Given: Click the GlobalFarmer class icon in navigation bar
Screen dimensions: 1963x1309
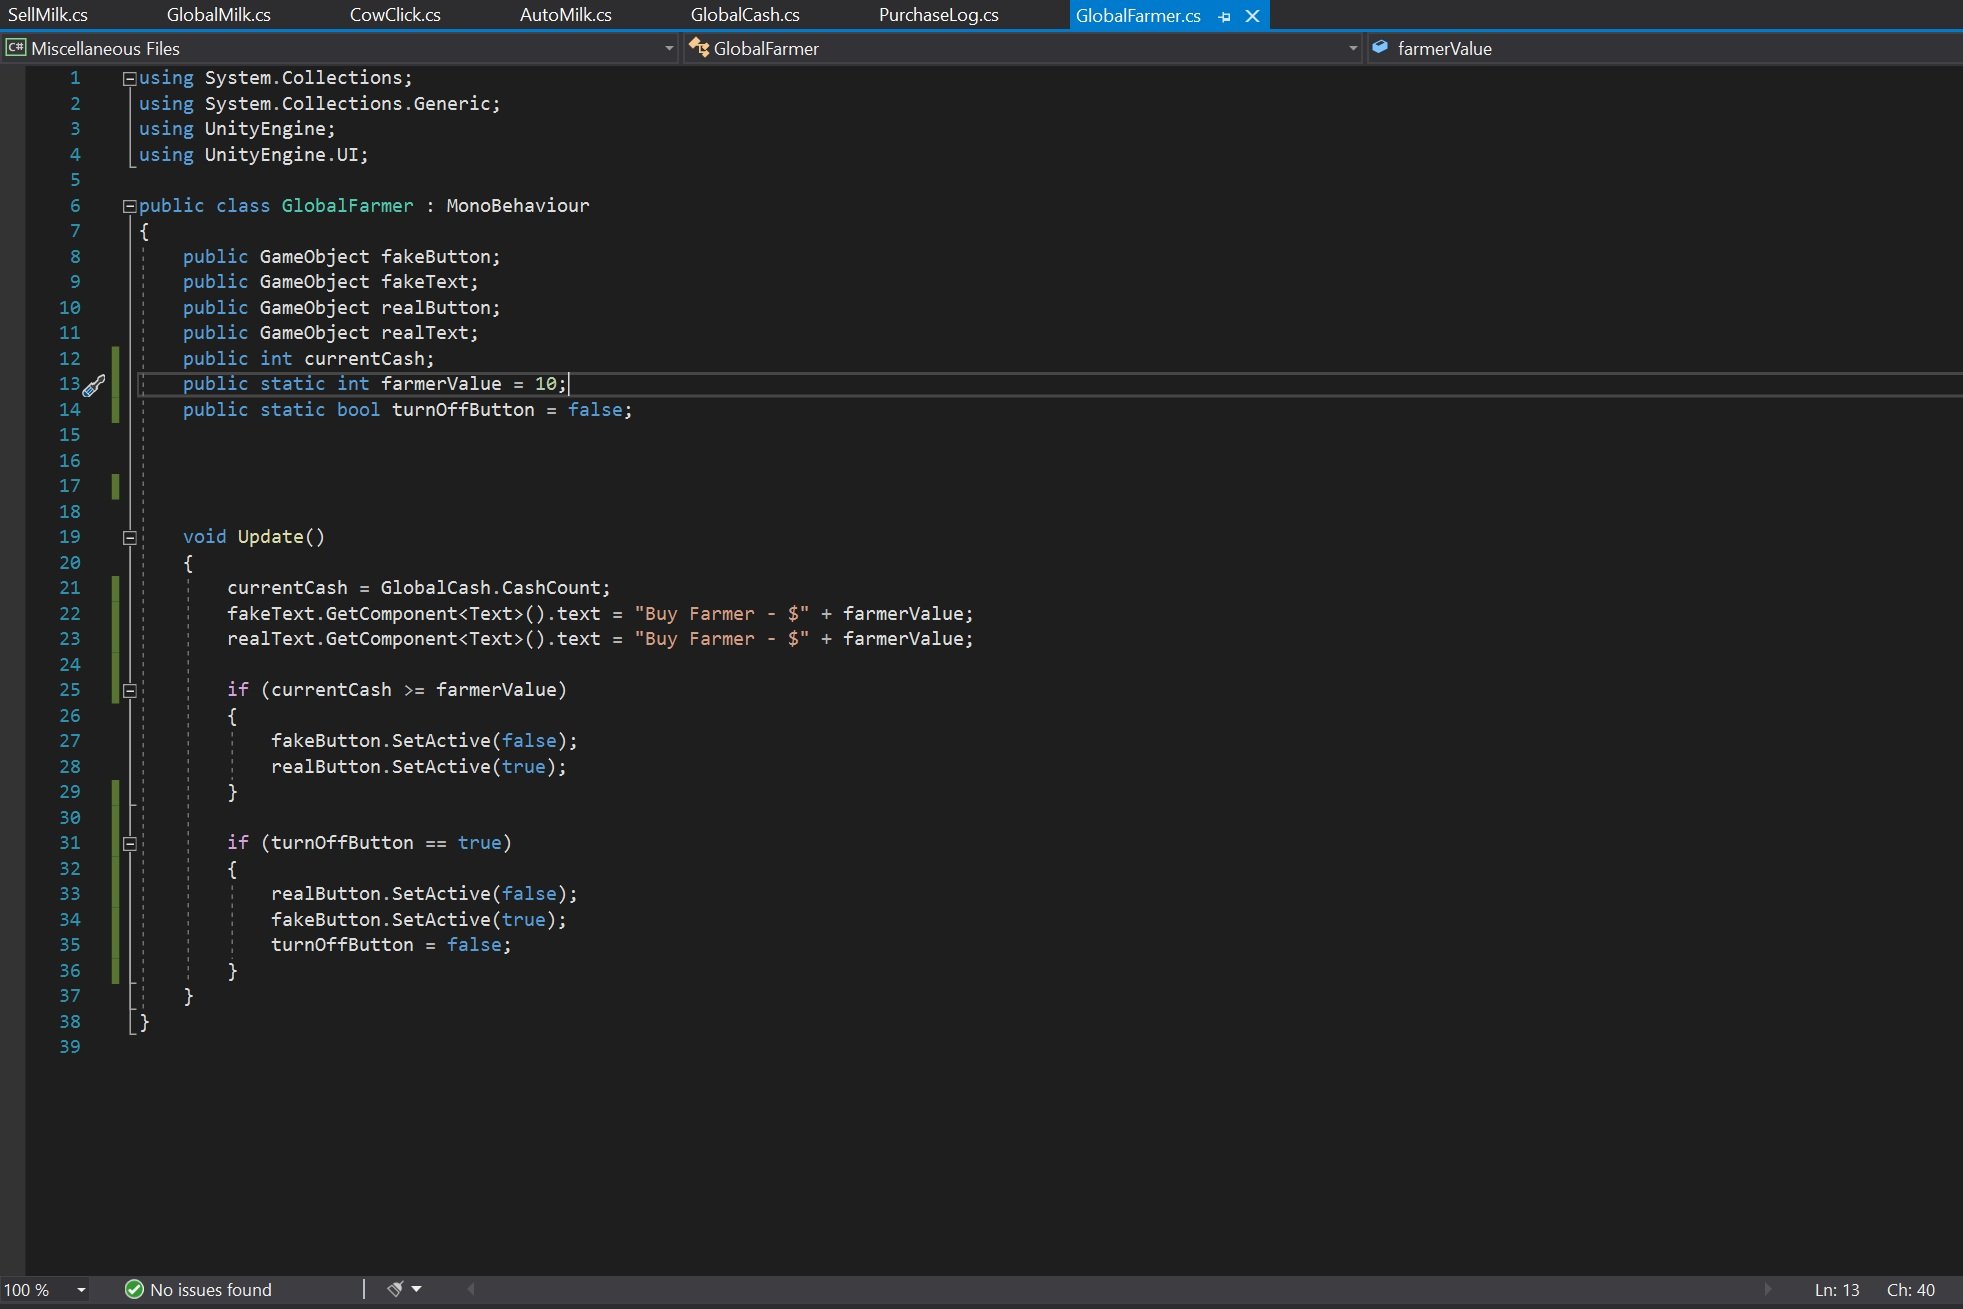Looking at the screenshot, I should coord(699,47).
